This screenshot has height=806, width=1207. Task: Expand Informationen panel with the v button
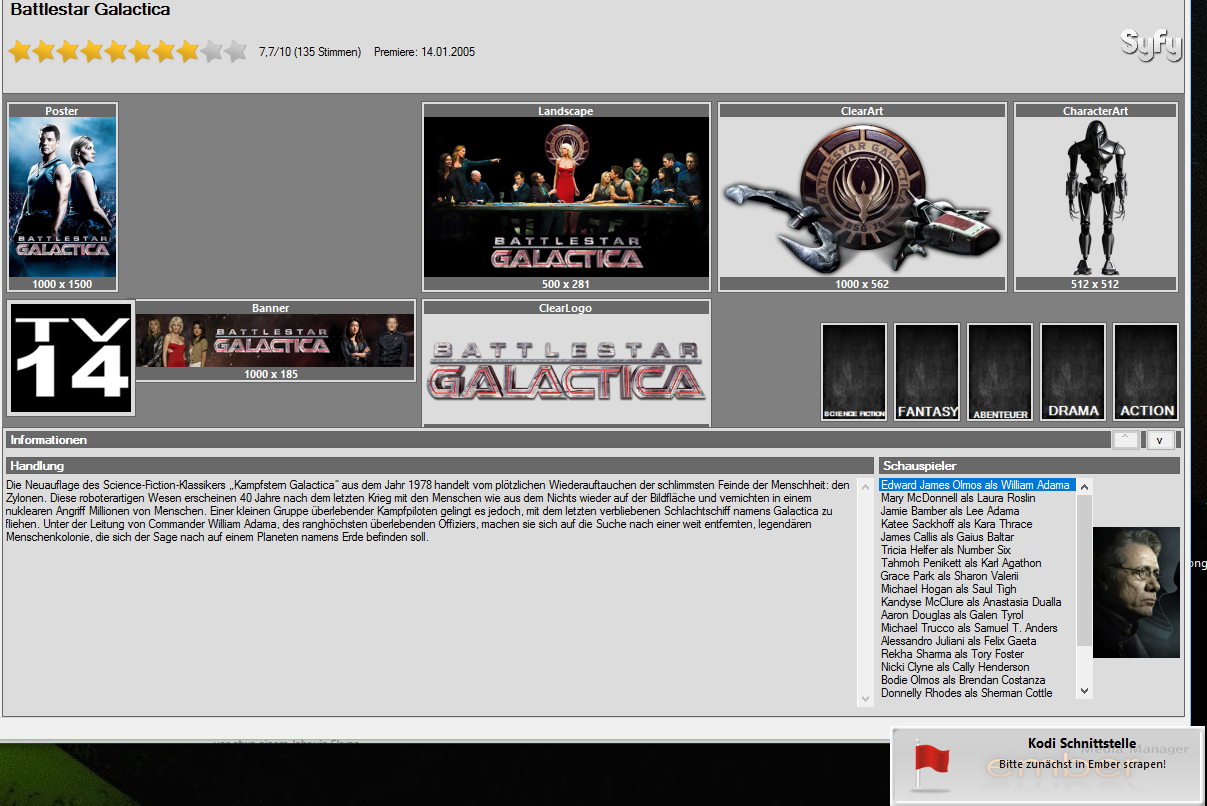click(x=1160, y=439)
